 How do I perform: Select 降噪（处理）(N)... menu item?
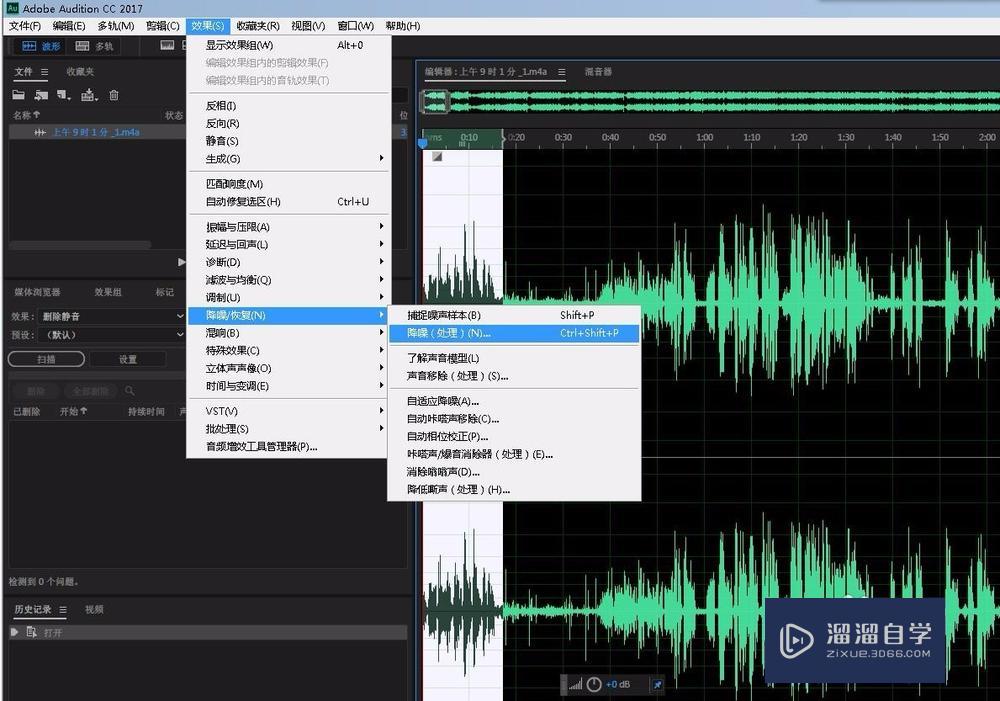(x=513, y=333)
